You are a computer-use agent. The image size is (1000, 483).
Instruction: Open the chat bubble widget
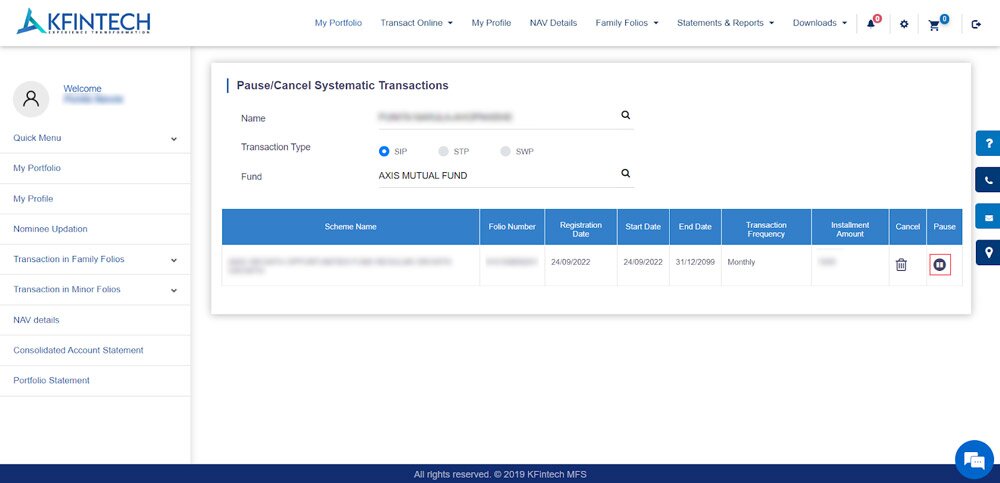972,460
